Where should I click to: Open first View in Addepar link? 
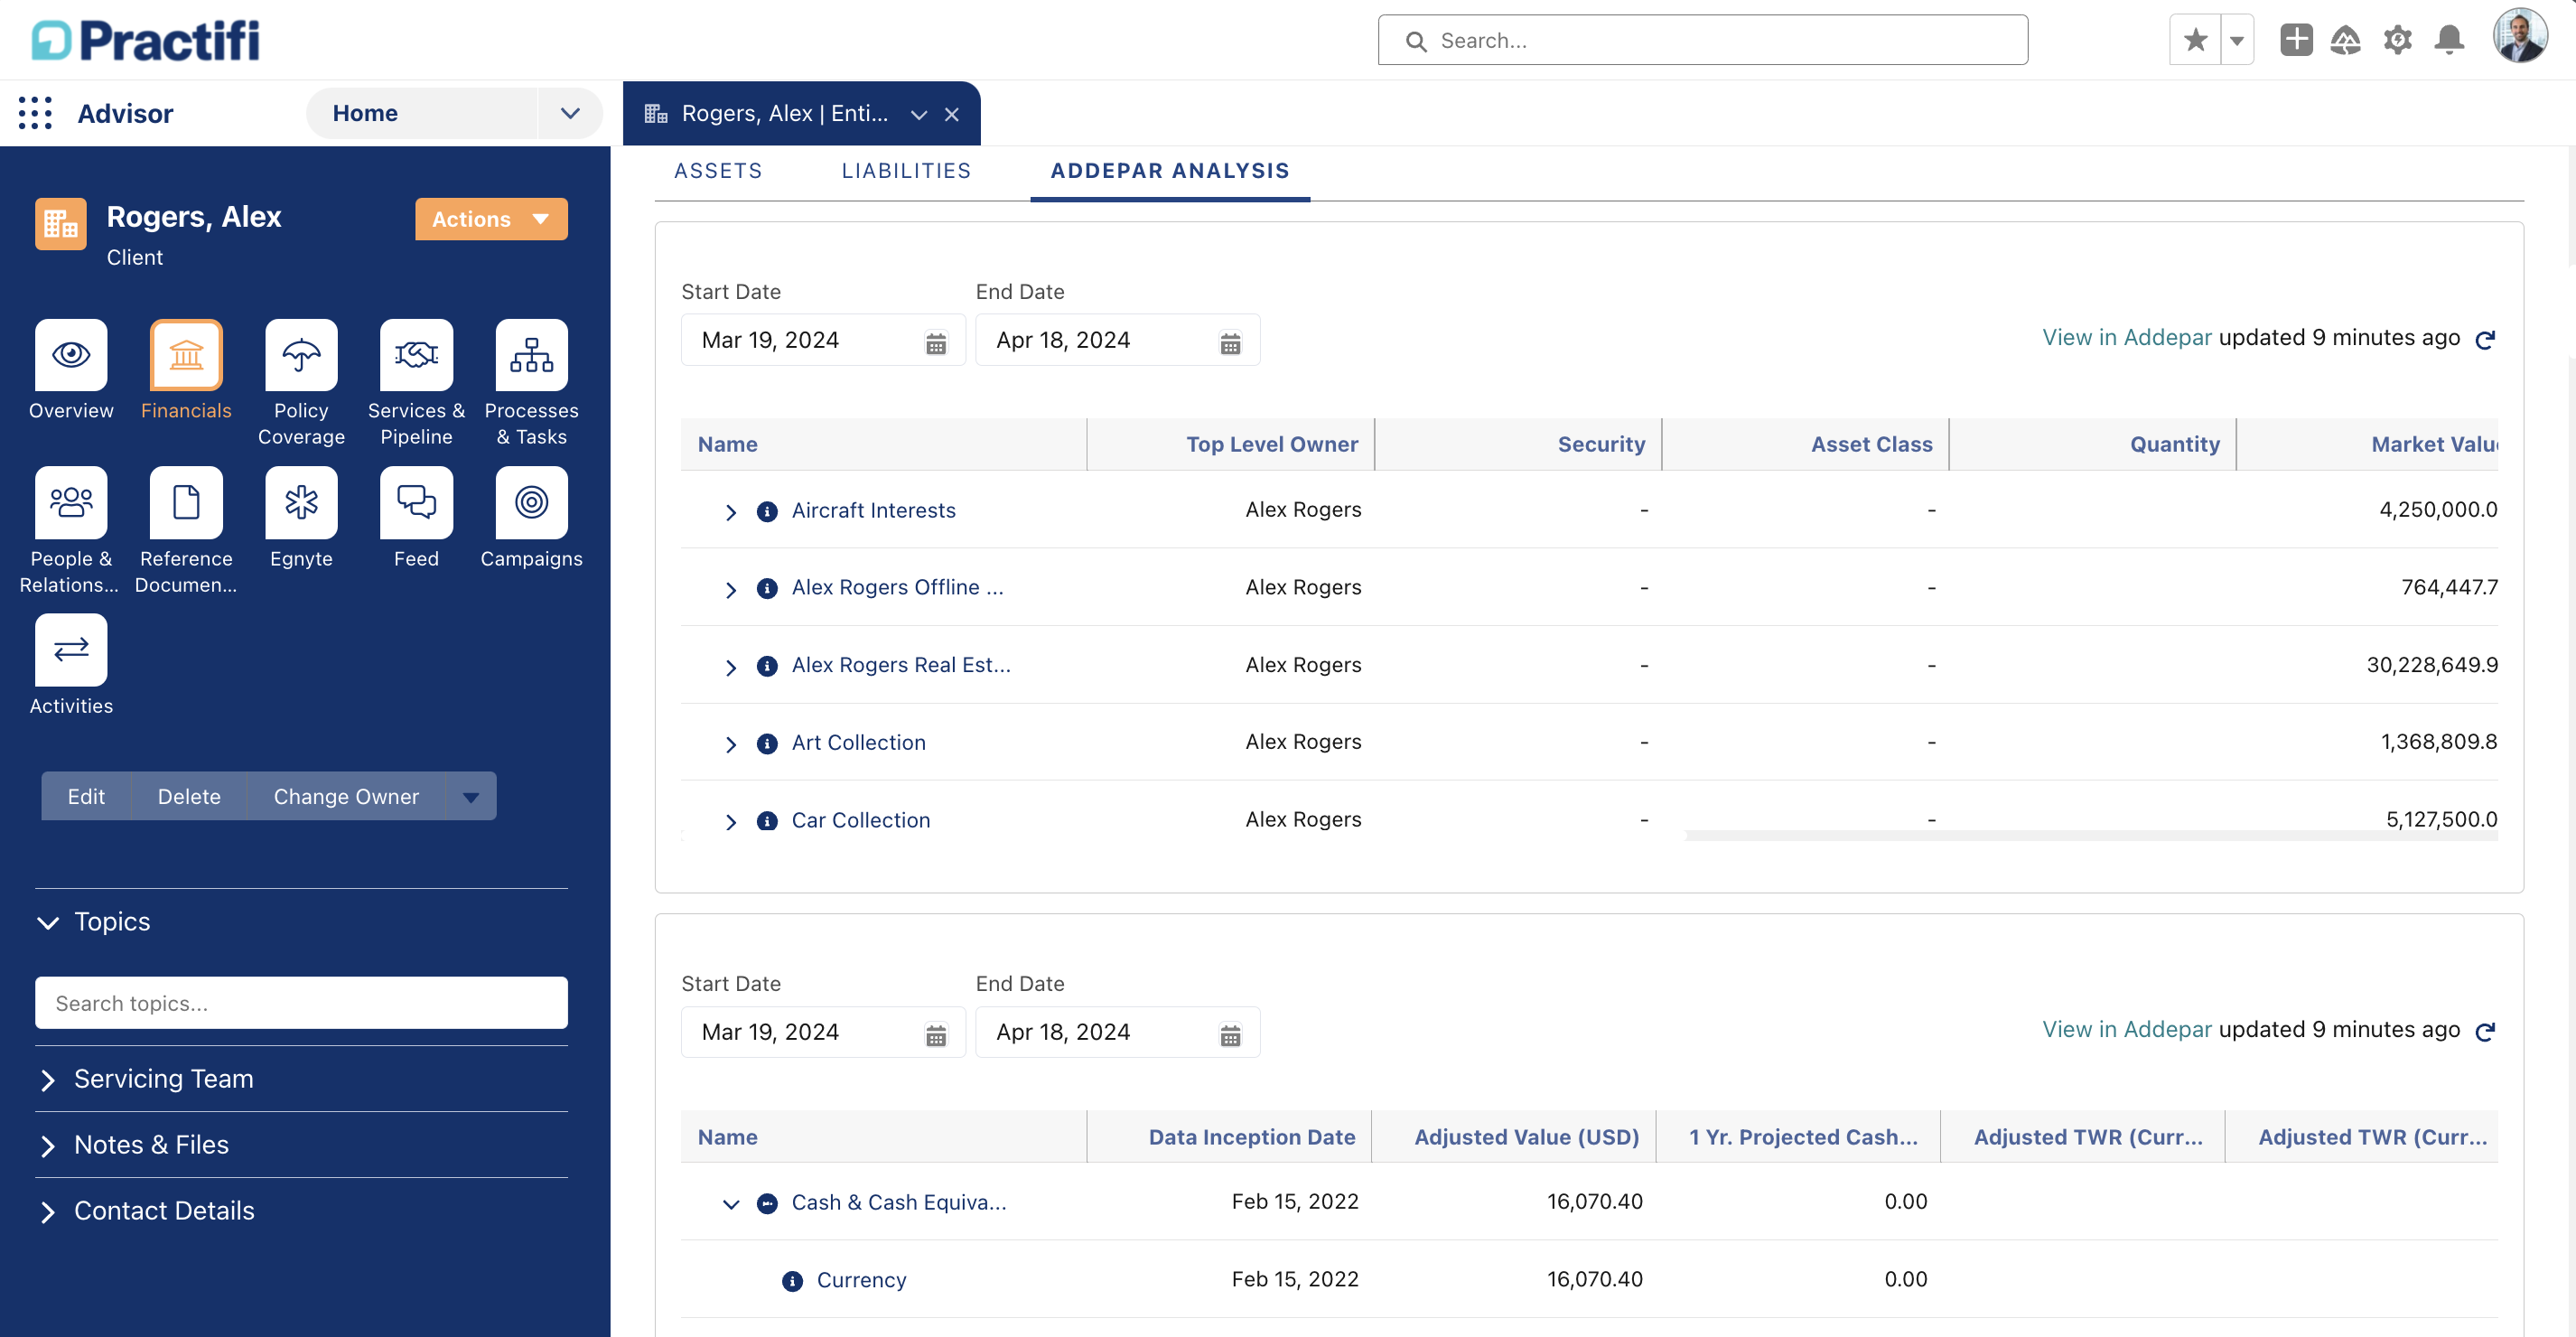coord(2126,338)
